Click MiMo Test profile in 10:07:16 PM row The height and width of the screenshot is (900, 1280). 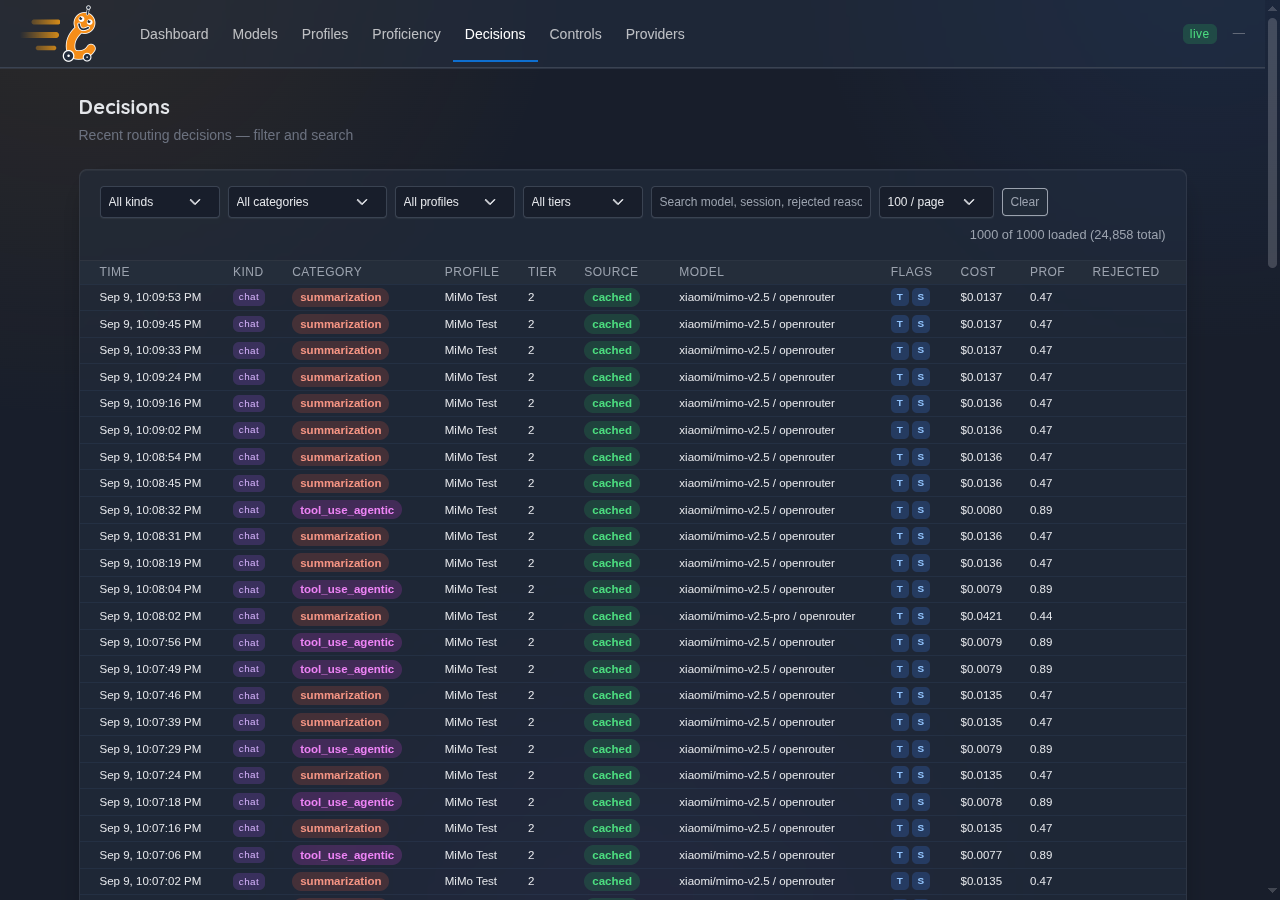click(x=471, y=828)
